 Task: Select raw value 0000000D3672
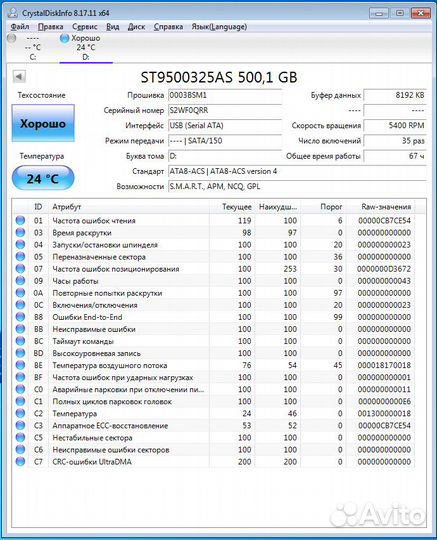[384, 269]
